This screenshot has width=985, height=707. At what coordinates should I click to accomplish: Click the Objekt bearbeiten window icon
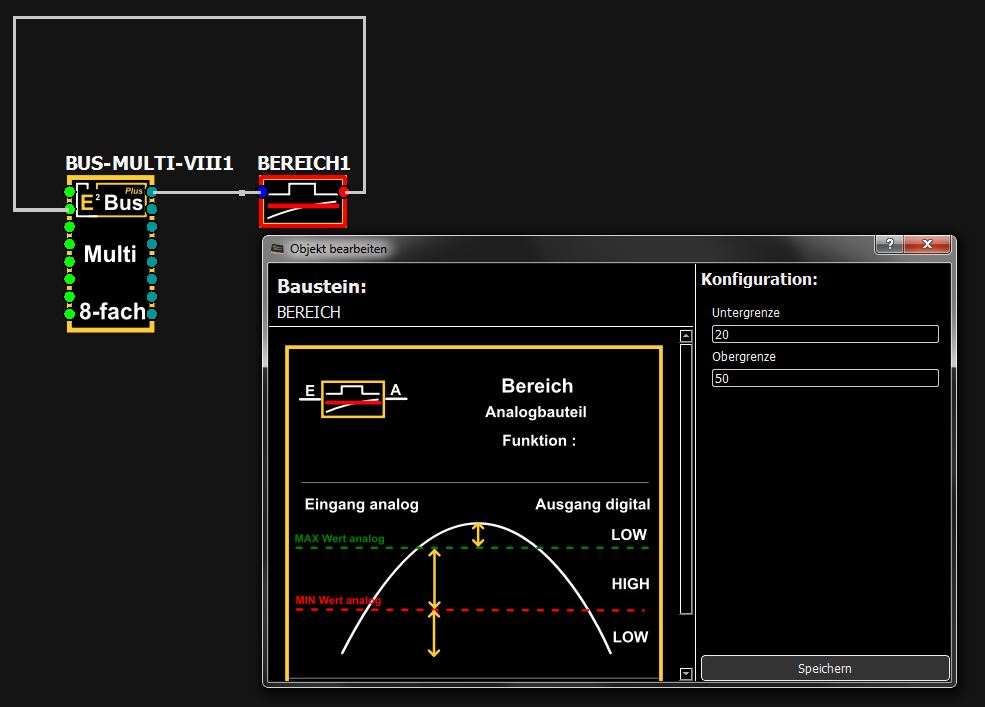[x=277, y=249]
